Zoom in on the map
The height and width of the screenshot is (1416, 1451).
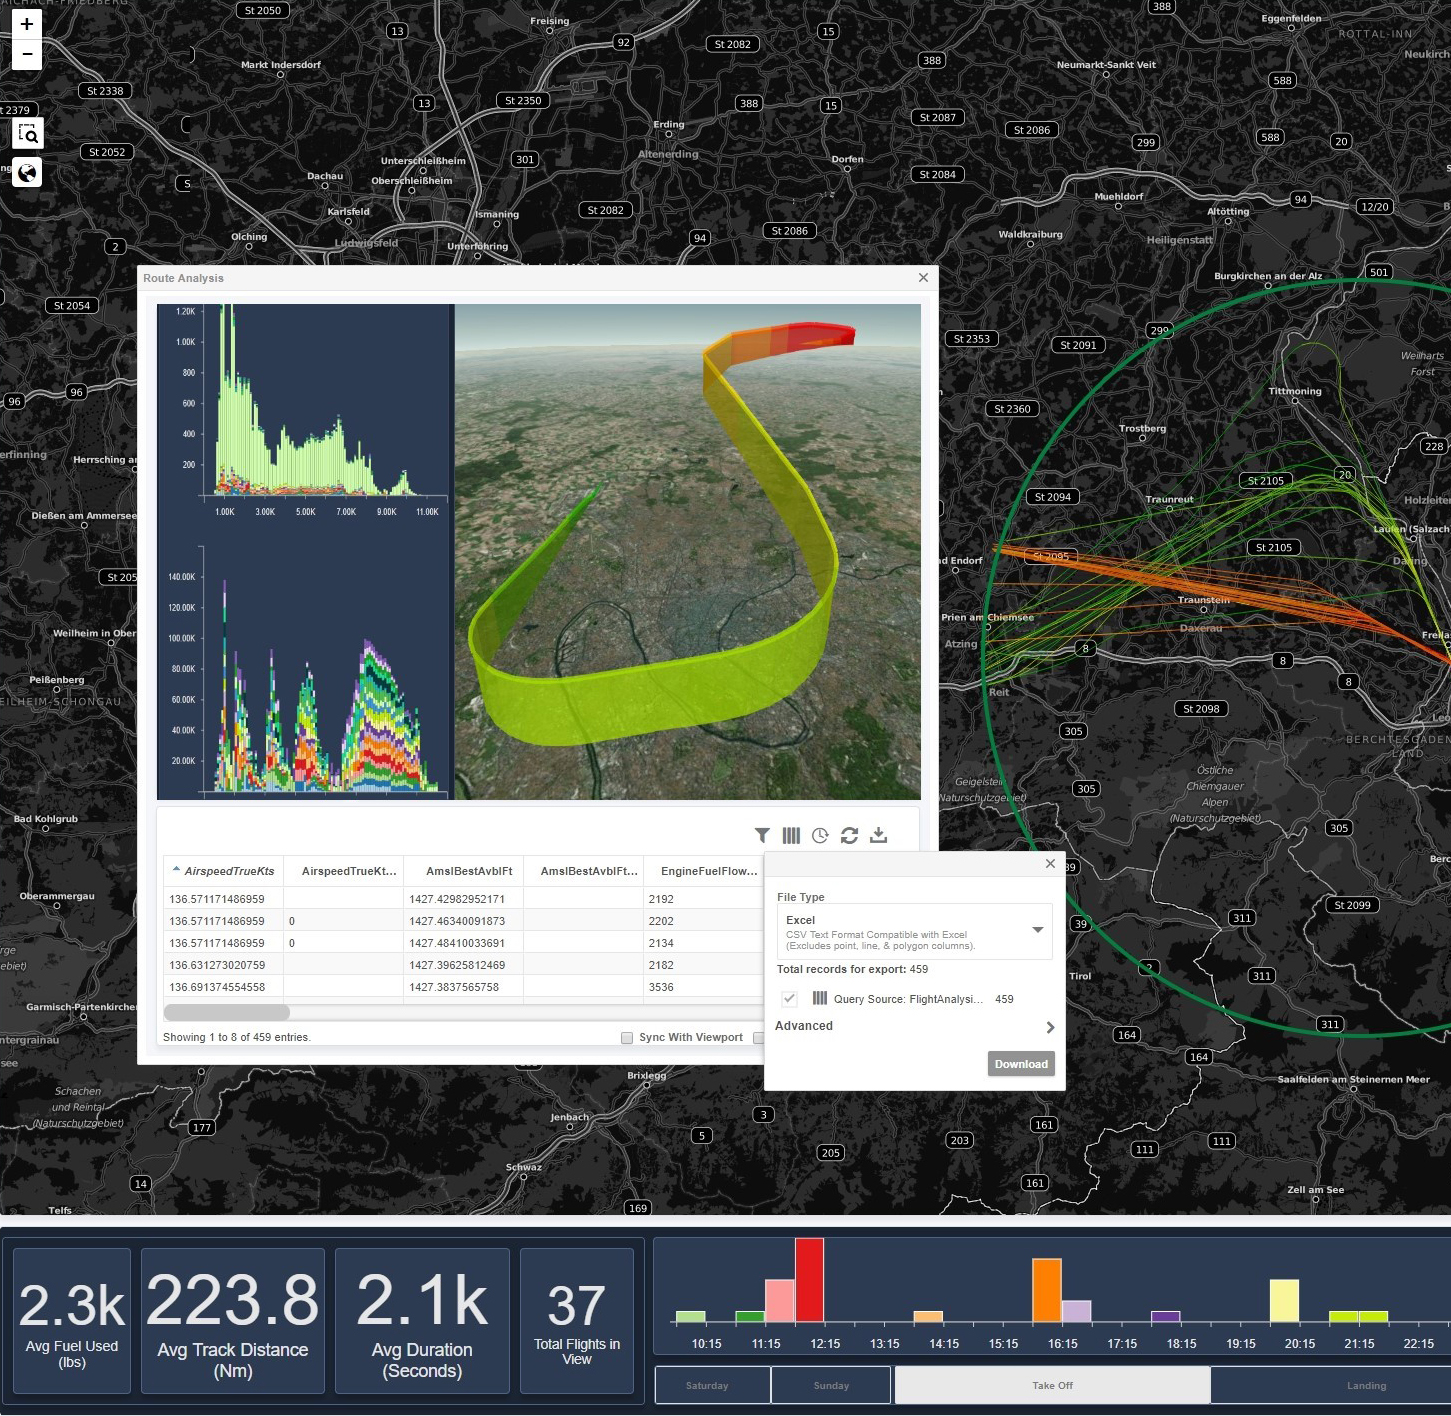coord(27,24)
